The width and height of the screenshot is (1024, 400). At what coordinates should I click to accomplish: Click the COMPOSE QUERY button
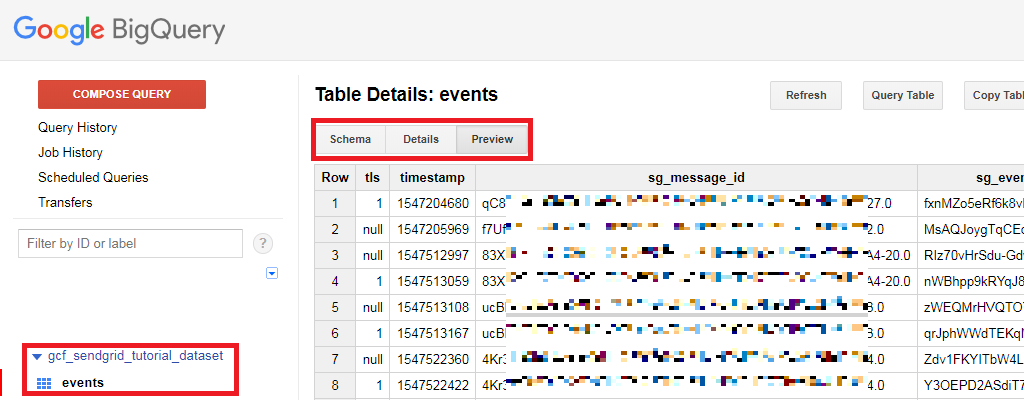coord(122,94)
